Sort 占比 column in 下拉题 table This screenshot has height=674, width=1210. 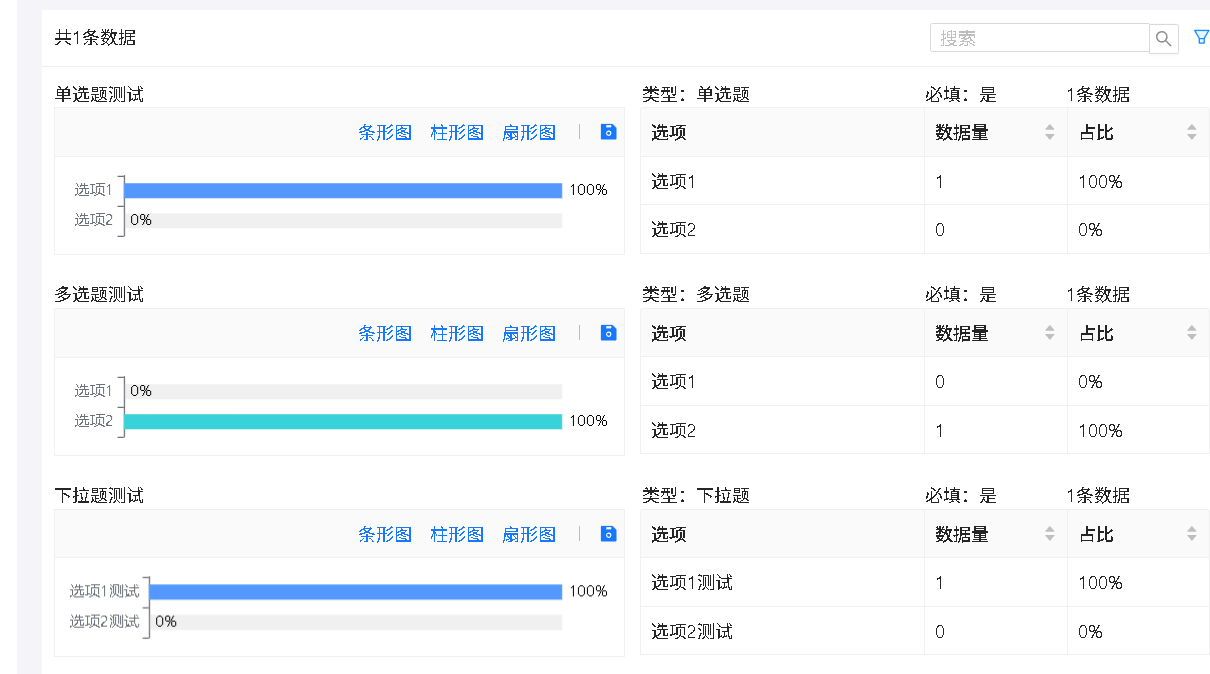1191,534
